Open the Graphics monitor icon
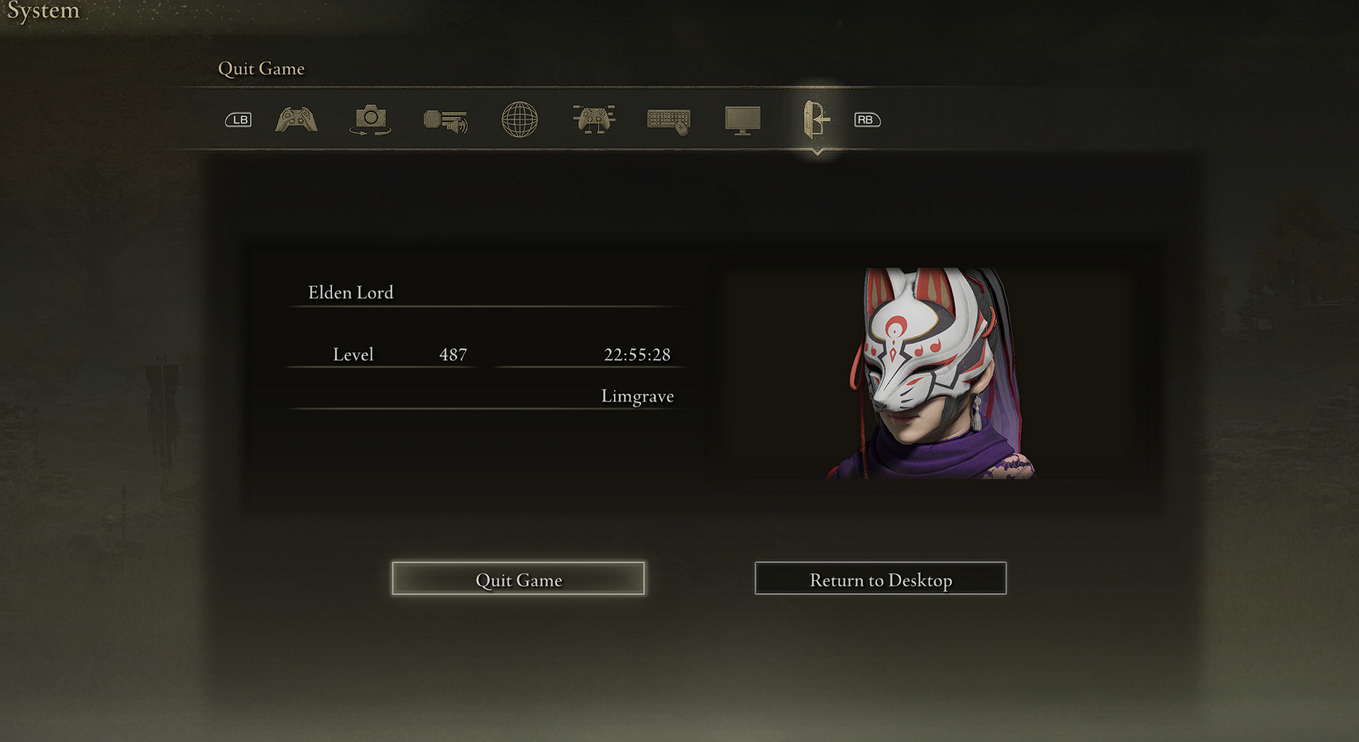This screenshot has width=1359, height=742. (x=742, y=120)
